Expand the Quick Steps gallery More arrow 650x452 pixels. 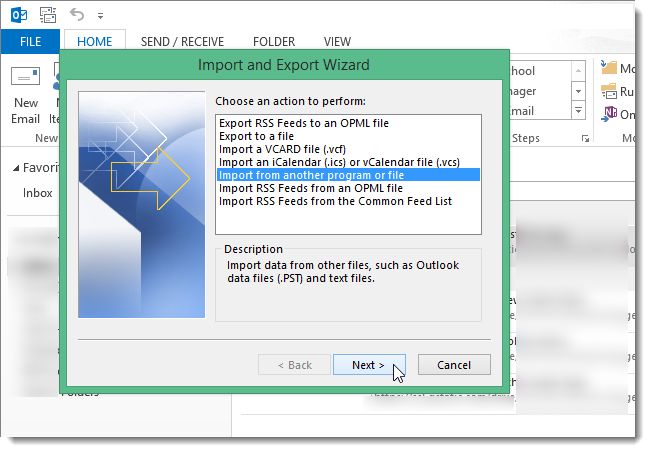tap(578, 111)
